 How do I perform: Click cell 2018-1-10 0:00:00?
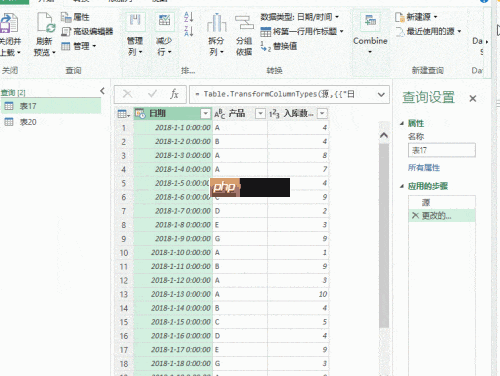[173, 253]
